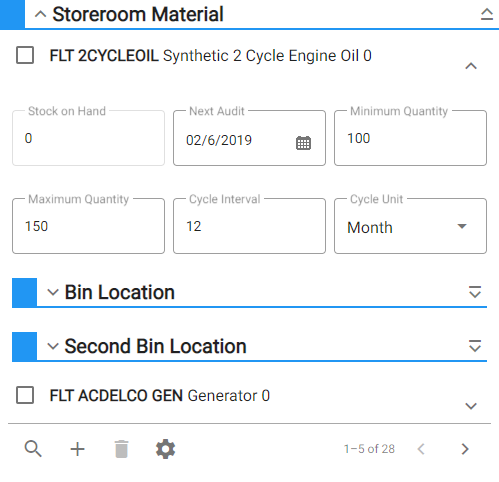Open the settings gear icon
The image size is (499, 482).
(165, 449)
